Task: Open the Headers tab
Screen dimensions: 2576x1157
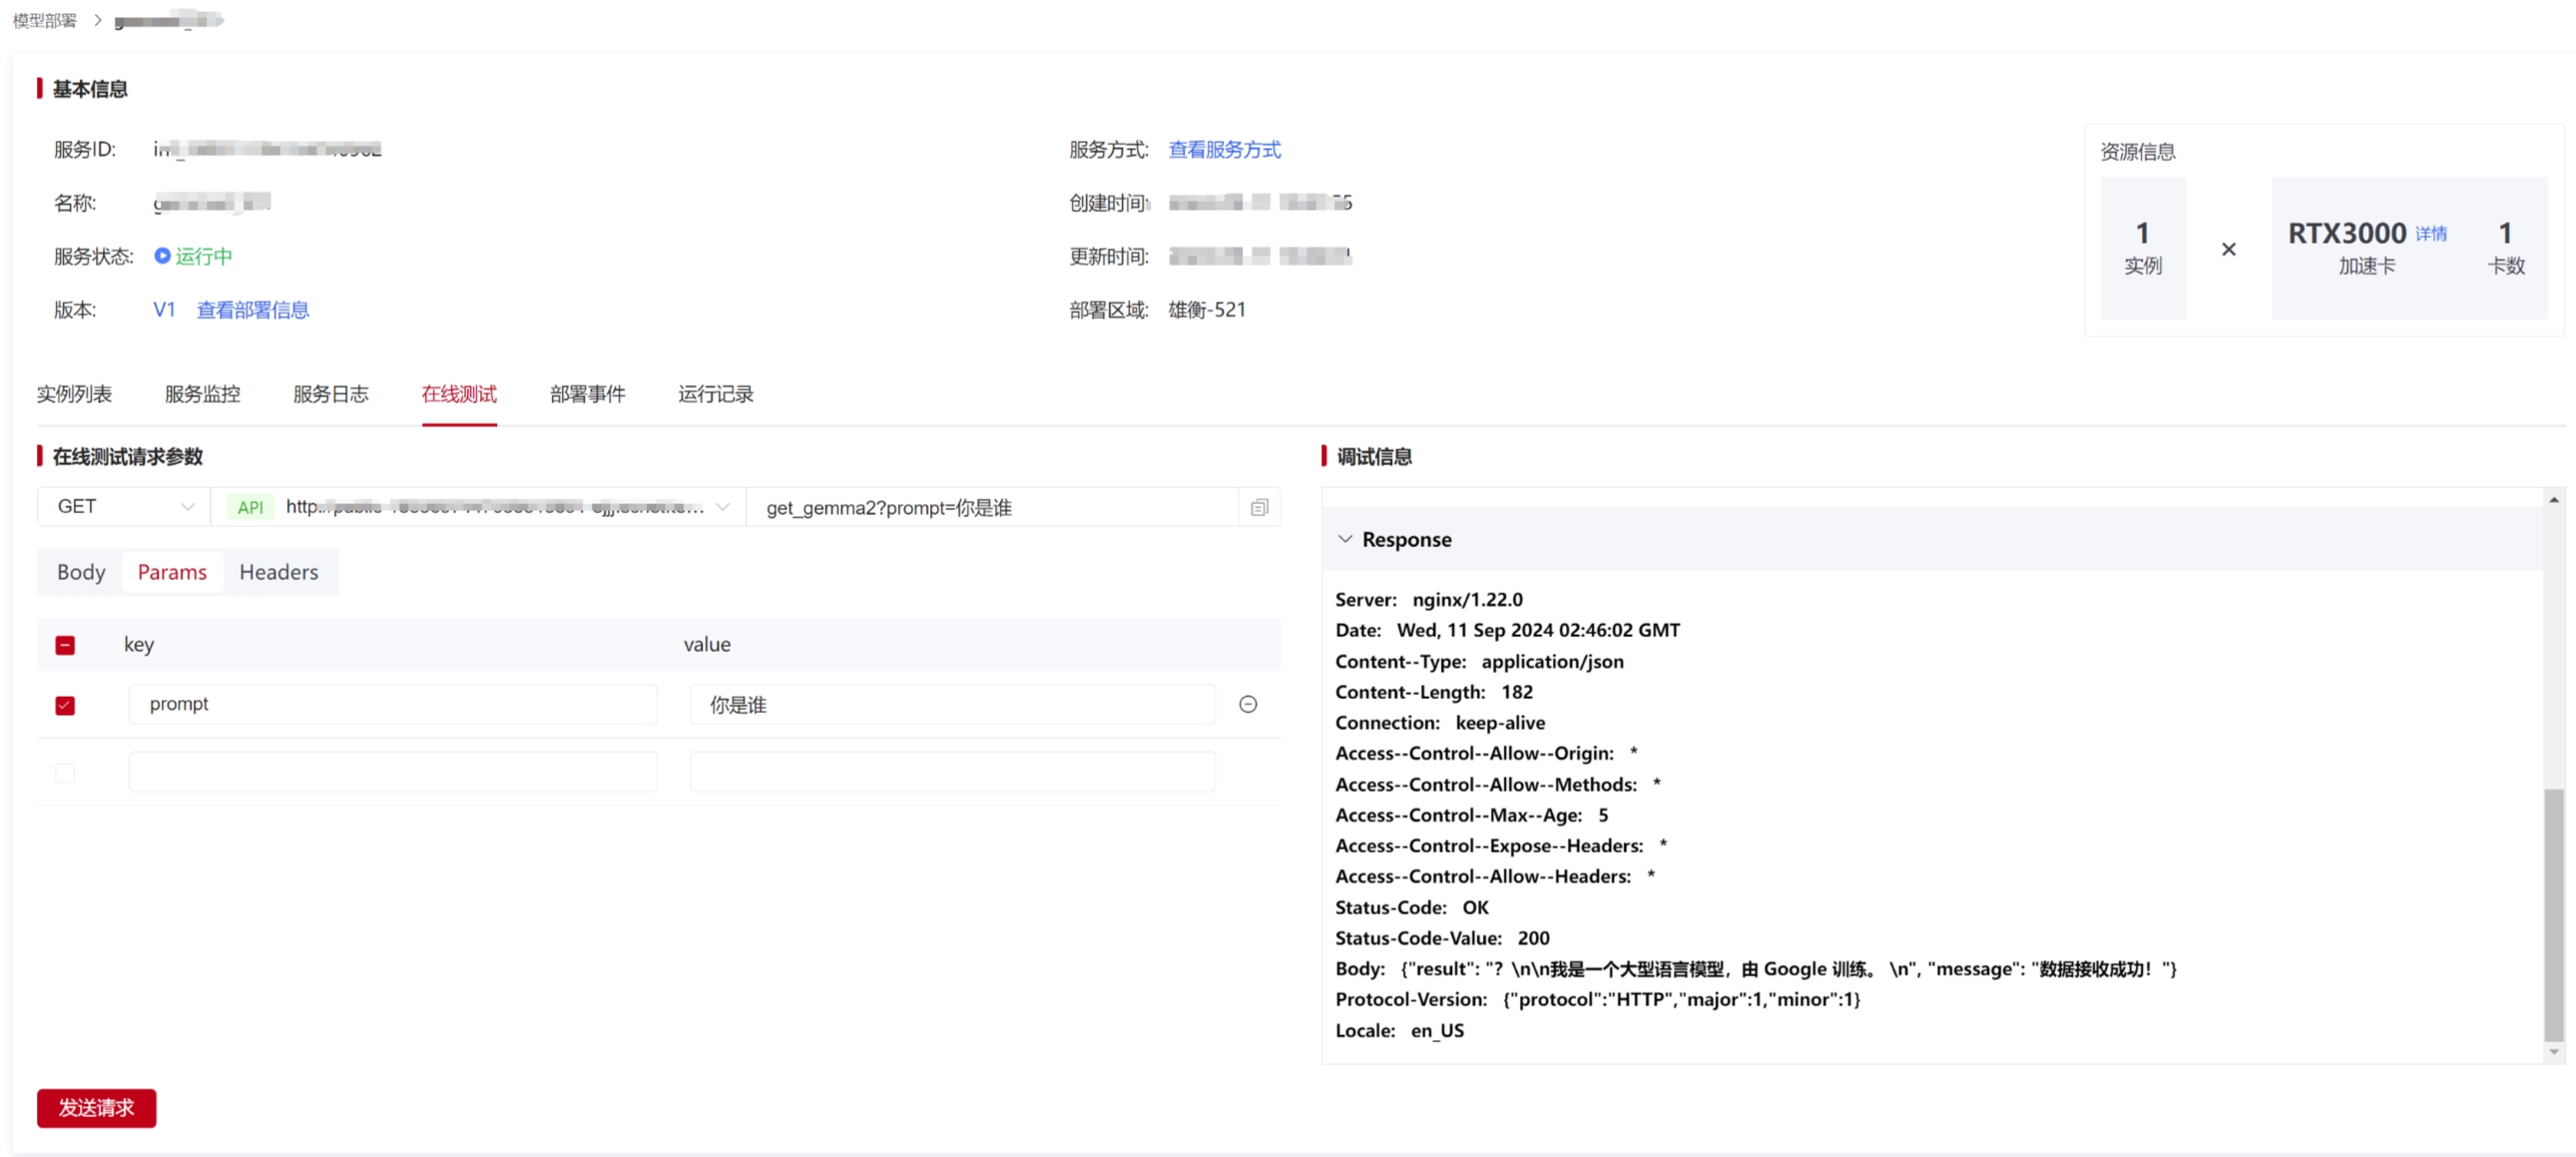Action: tap(278, 572)
